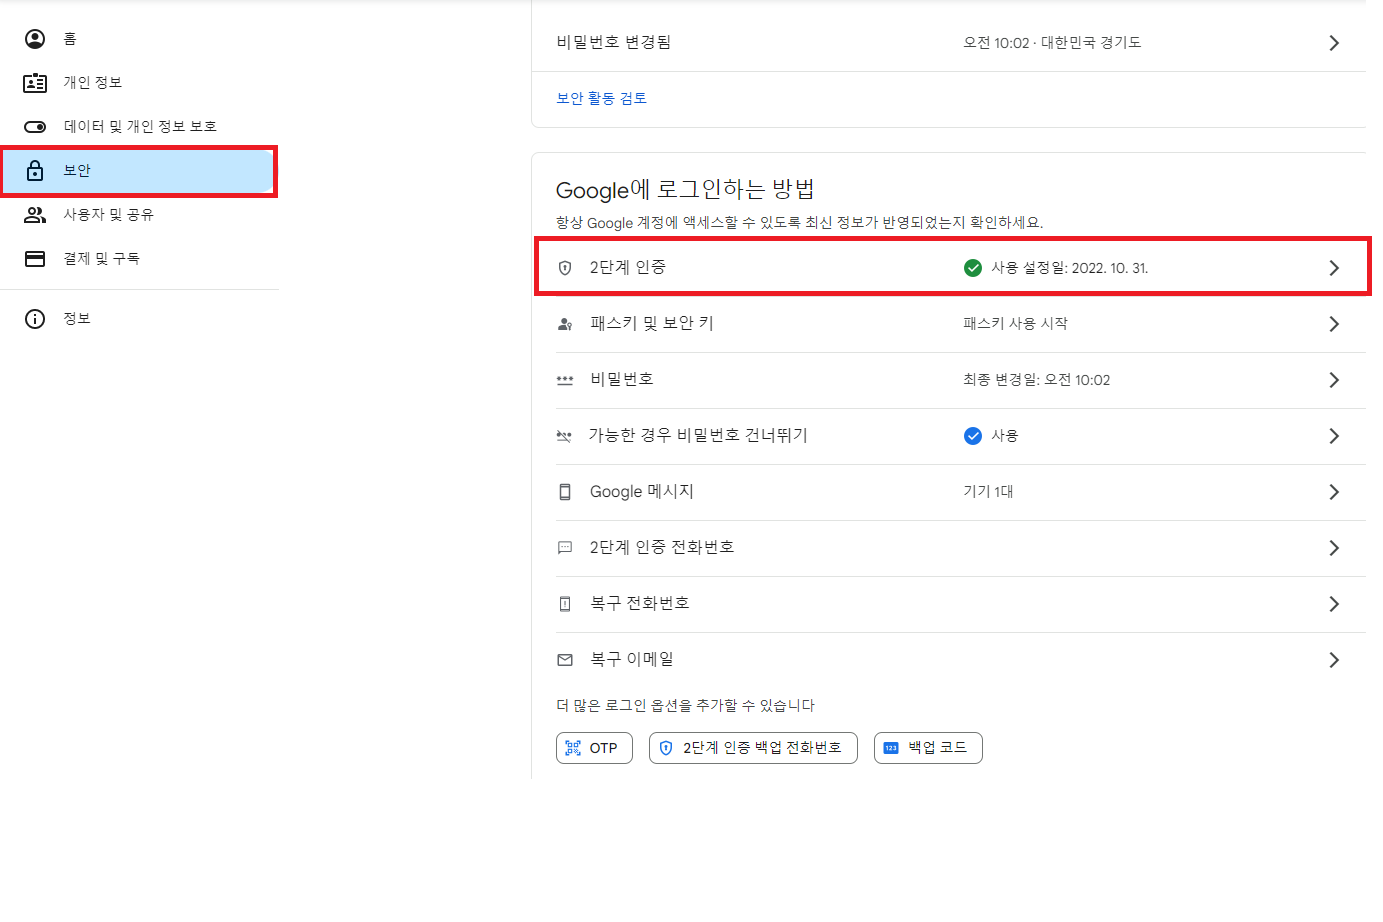Open 복구 이메일 row
Screen dimensions: 1383x922
(960, 660)
